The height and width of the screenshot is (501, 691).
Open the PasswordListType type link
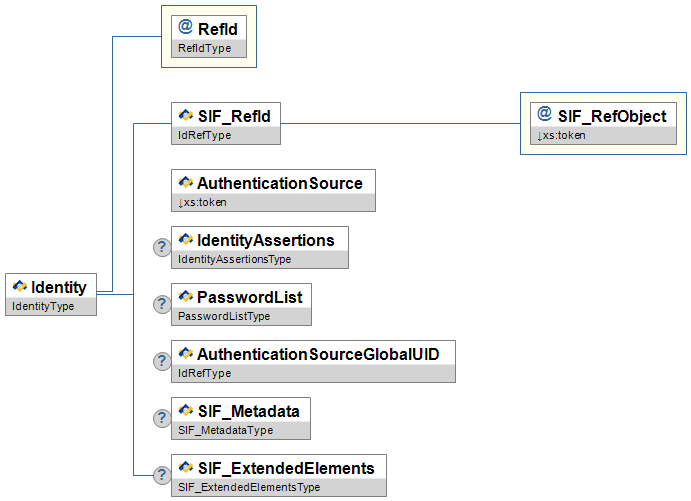[x=224, y=317]
